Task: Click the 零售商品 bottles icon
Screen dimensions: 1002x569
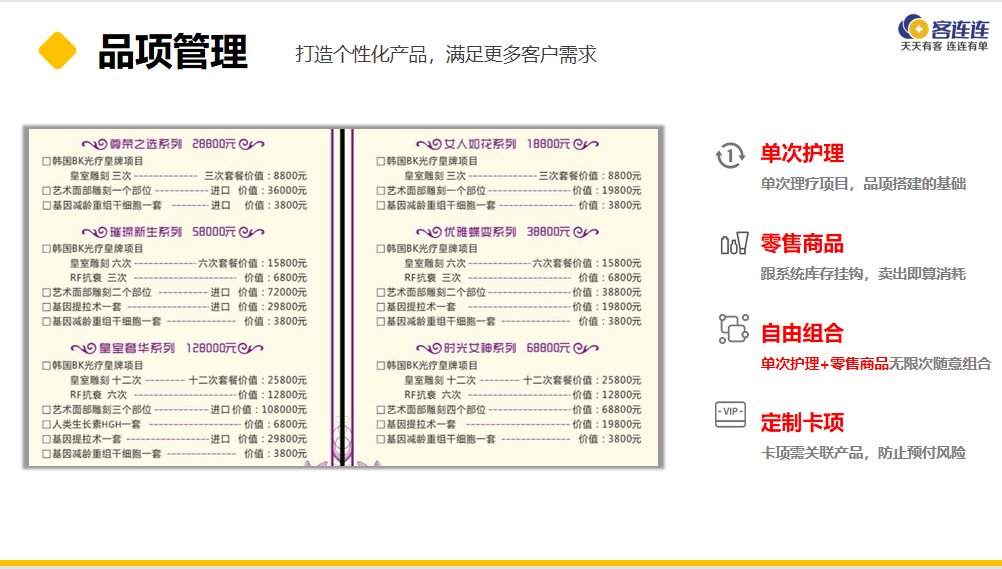Action: 734,243
